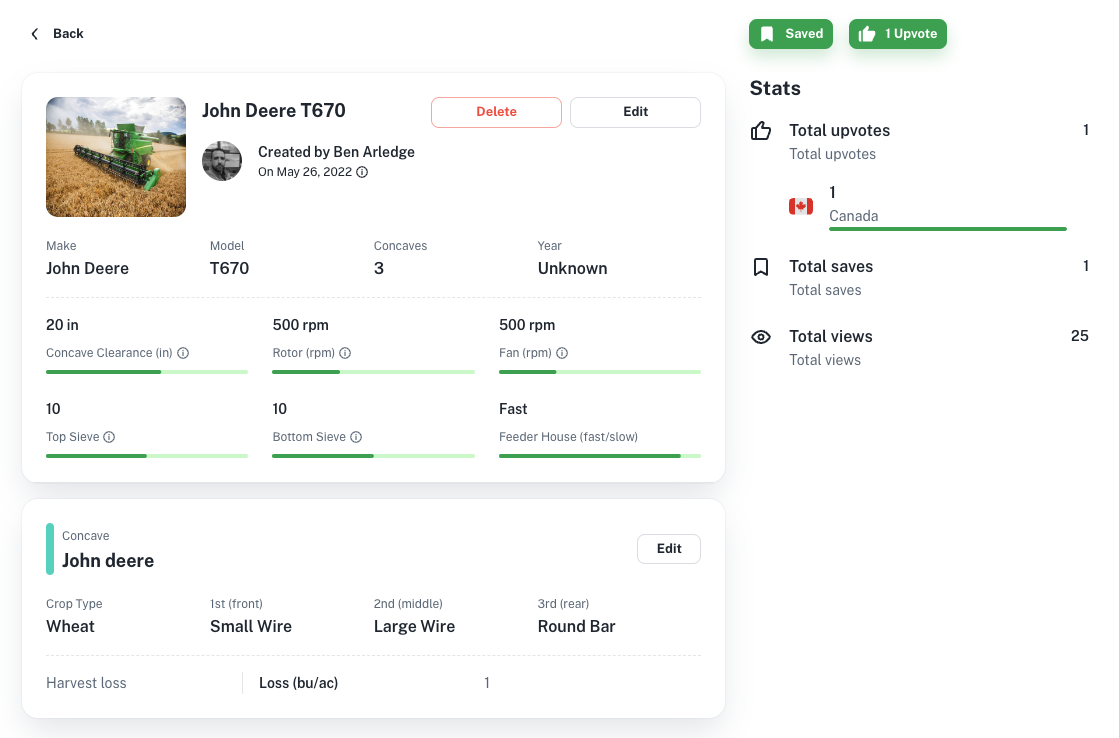Screen dimensions: 1119x738
Task: Click the 1st (front) value 'Small Wire'
Action: click(x=250, y=627)
